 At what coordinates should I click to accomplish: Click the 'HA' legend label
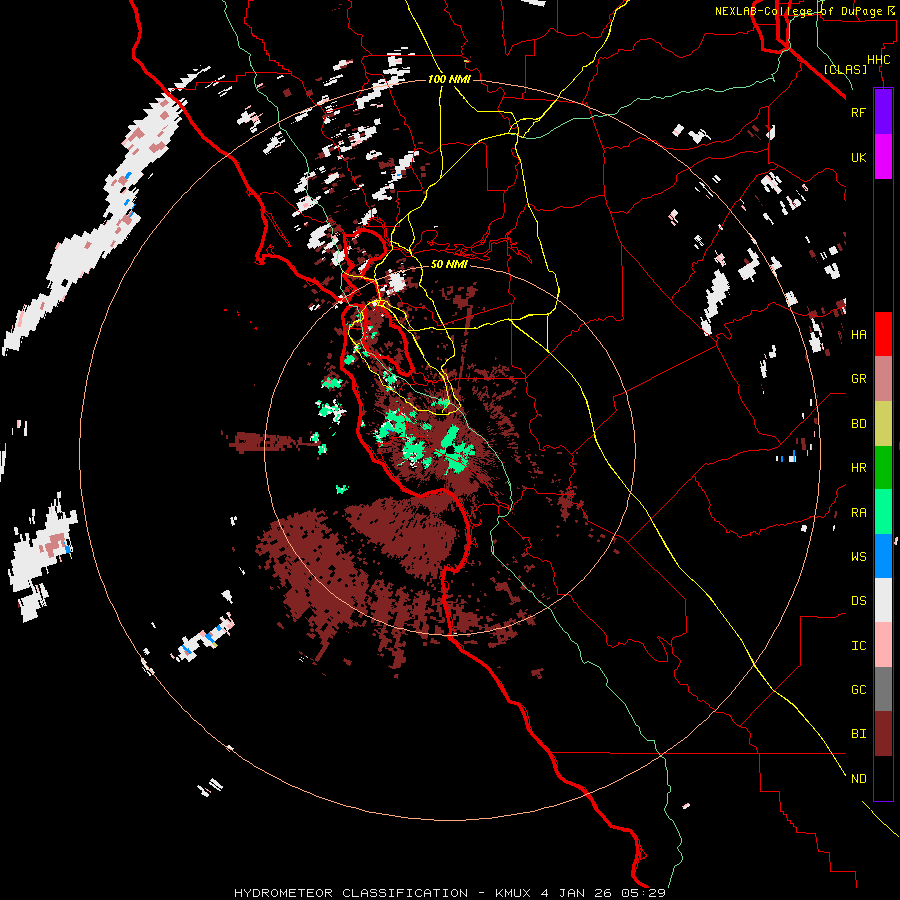click(x=858, y=335)
